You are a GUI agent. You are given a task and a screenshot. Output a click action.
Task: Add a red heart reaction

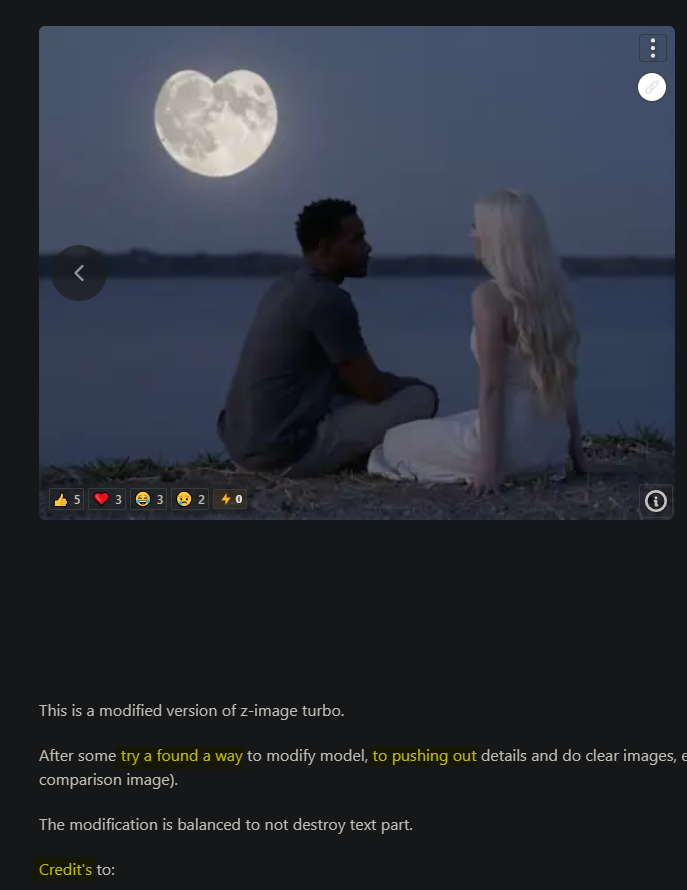107,499
